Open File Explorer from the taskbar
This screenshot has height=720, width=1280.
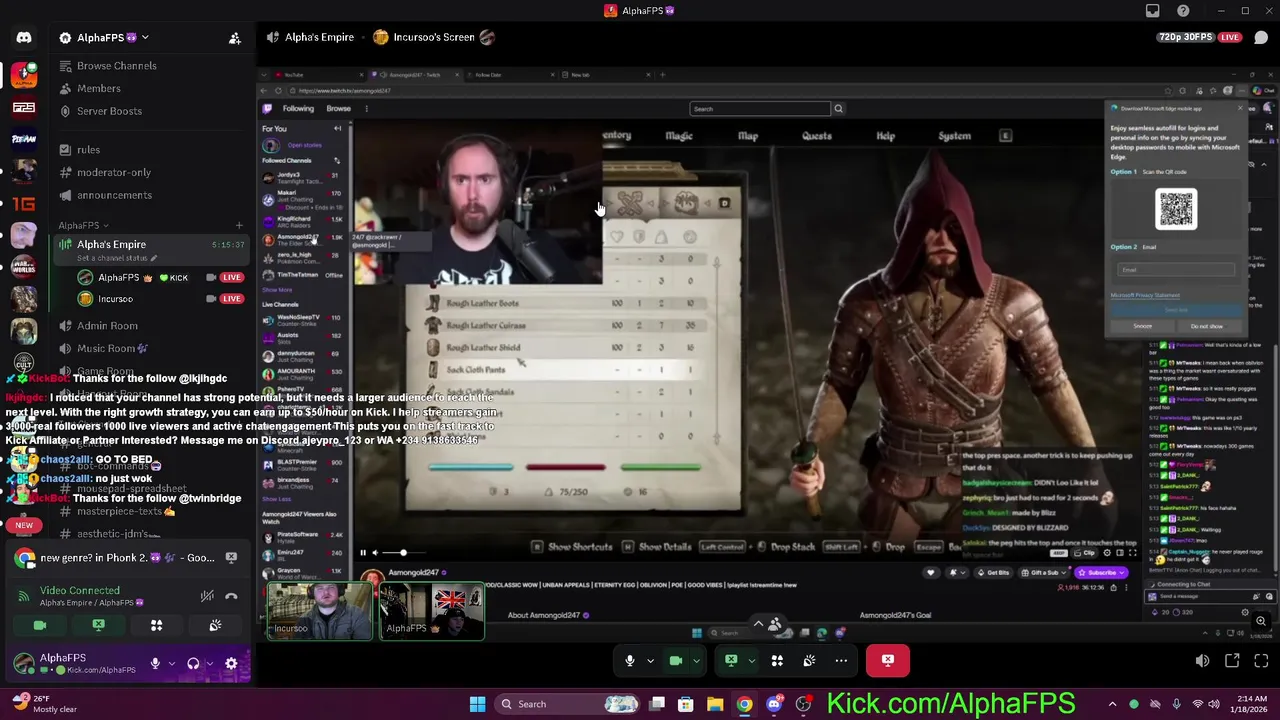(715, 704)
